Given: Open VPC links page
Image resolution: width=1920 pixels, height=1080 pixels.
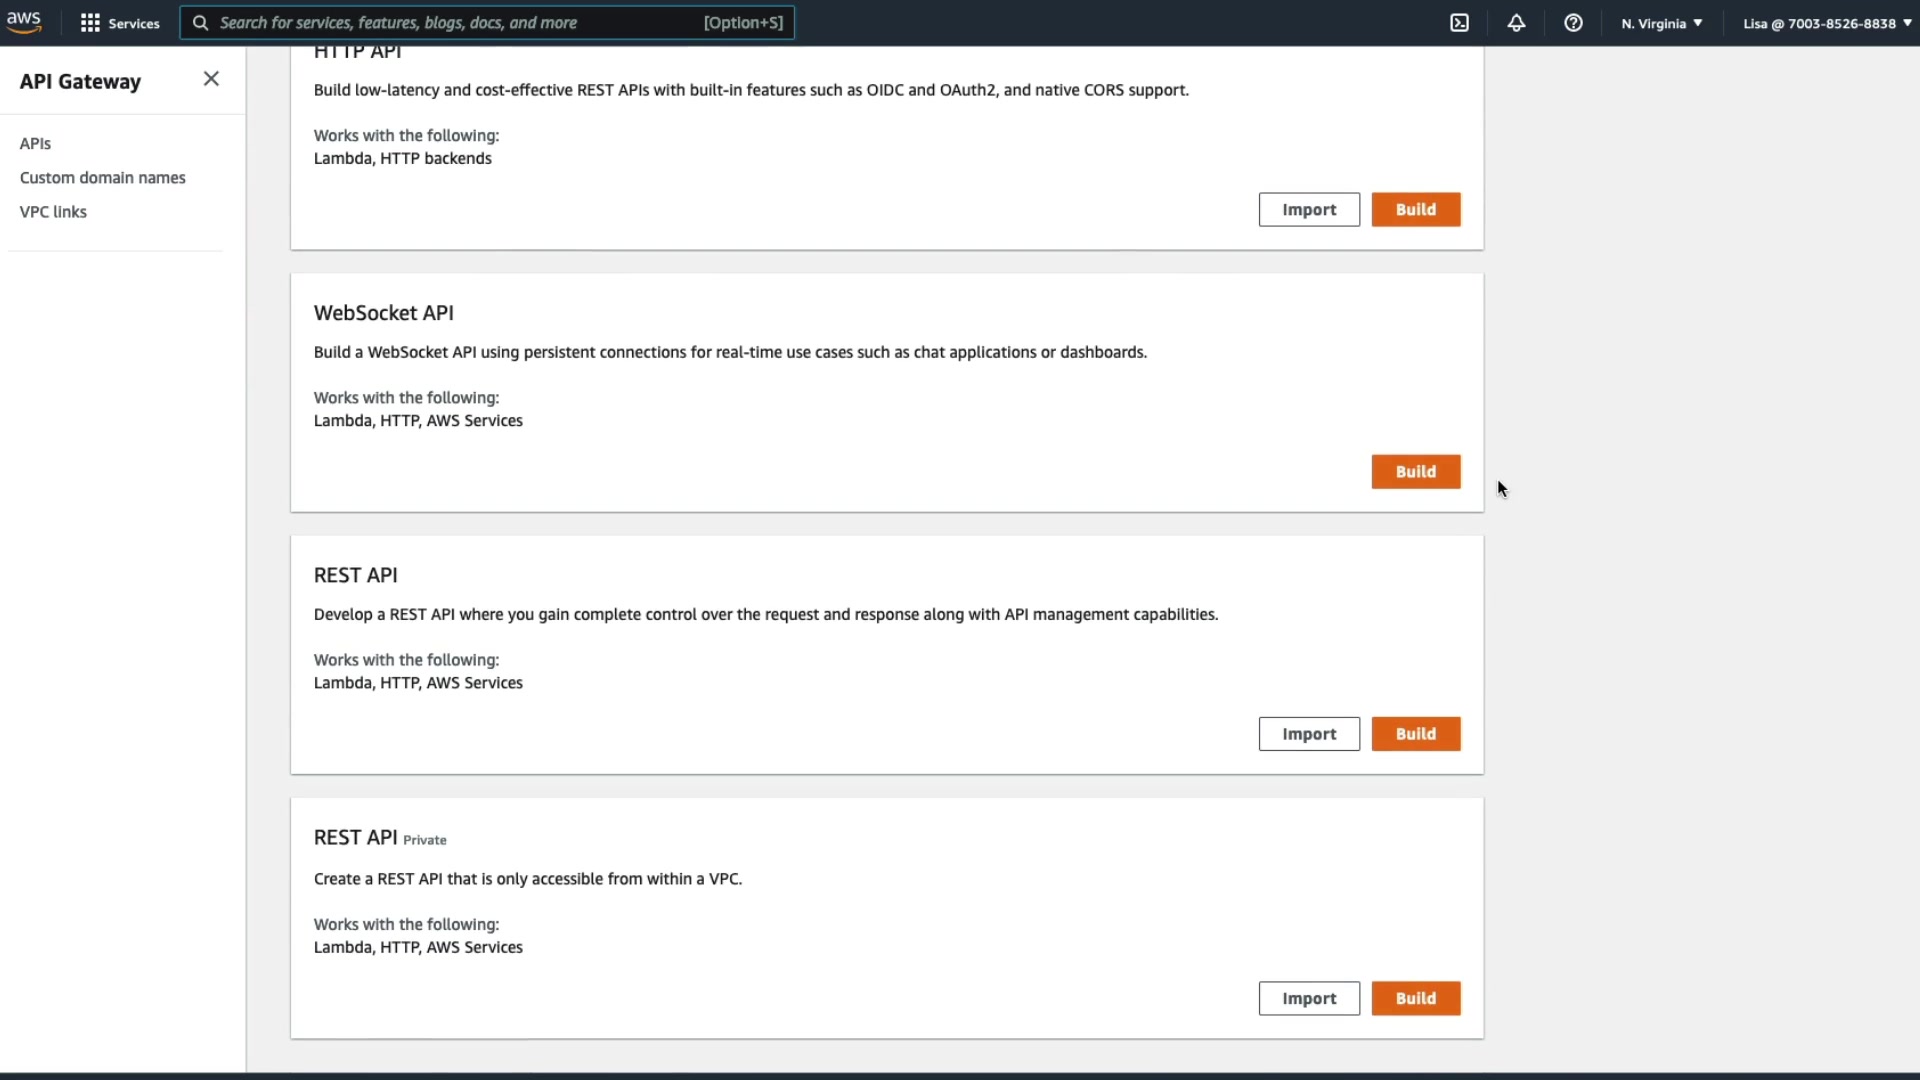Looking at the screenshot, I should (x=53, y=211).
